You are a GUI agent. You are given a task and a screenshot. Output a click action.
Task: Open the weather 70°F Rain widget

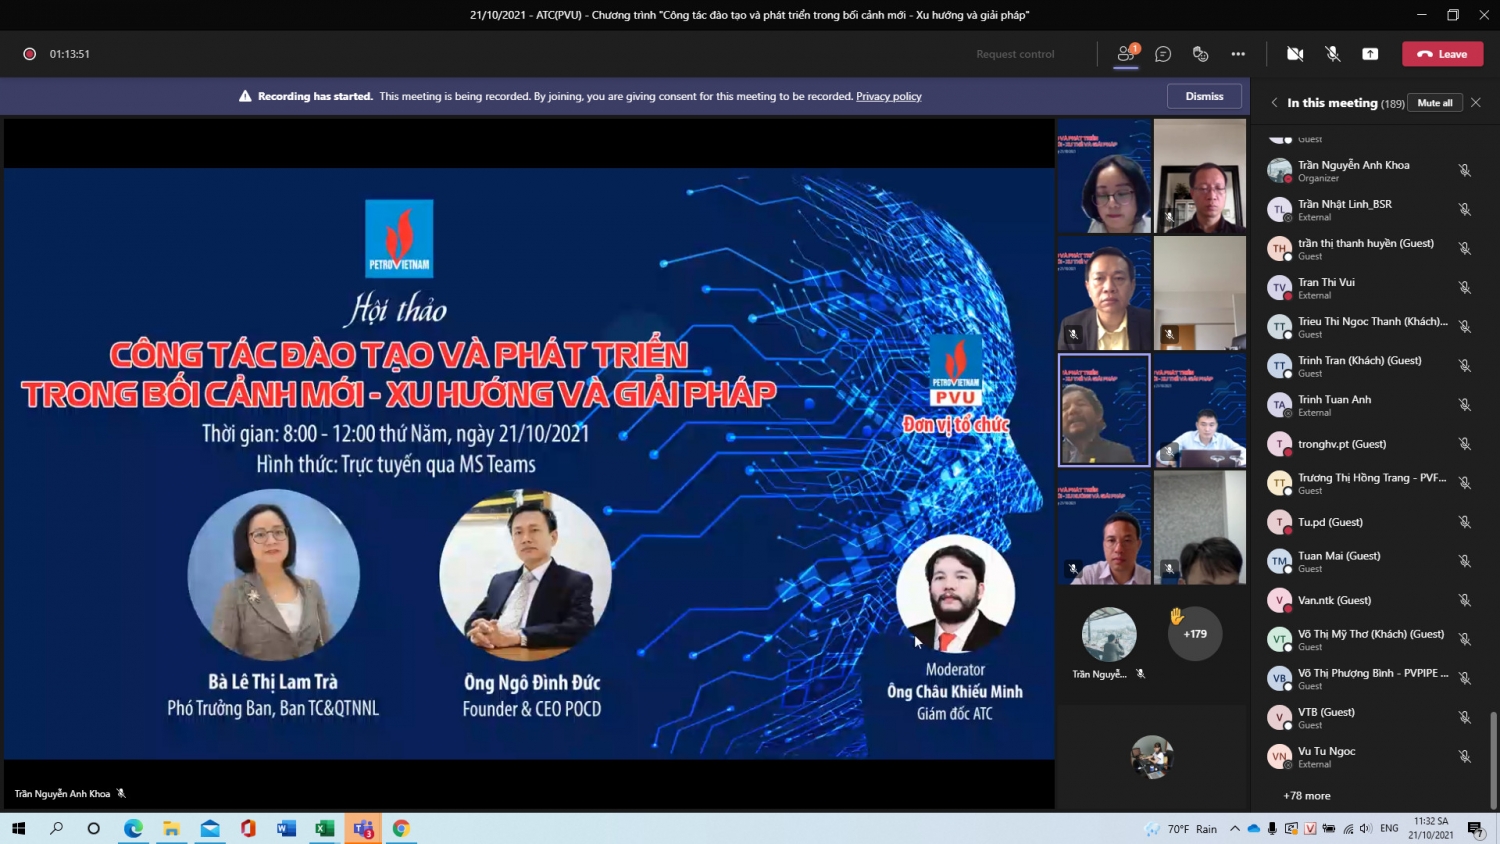coord(1181,828)
